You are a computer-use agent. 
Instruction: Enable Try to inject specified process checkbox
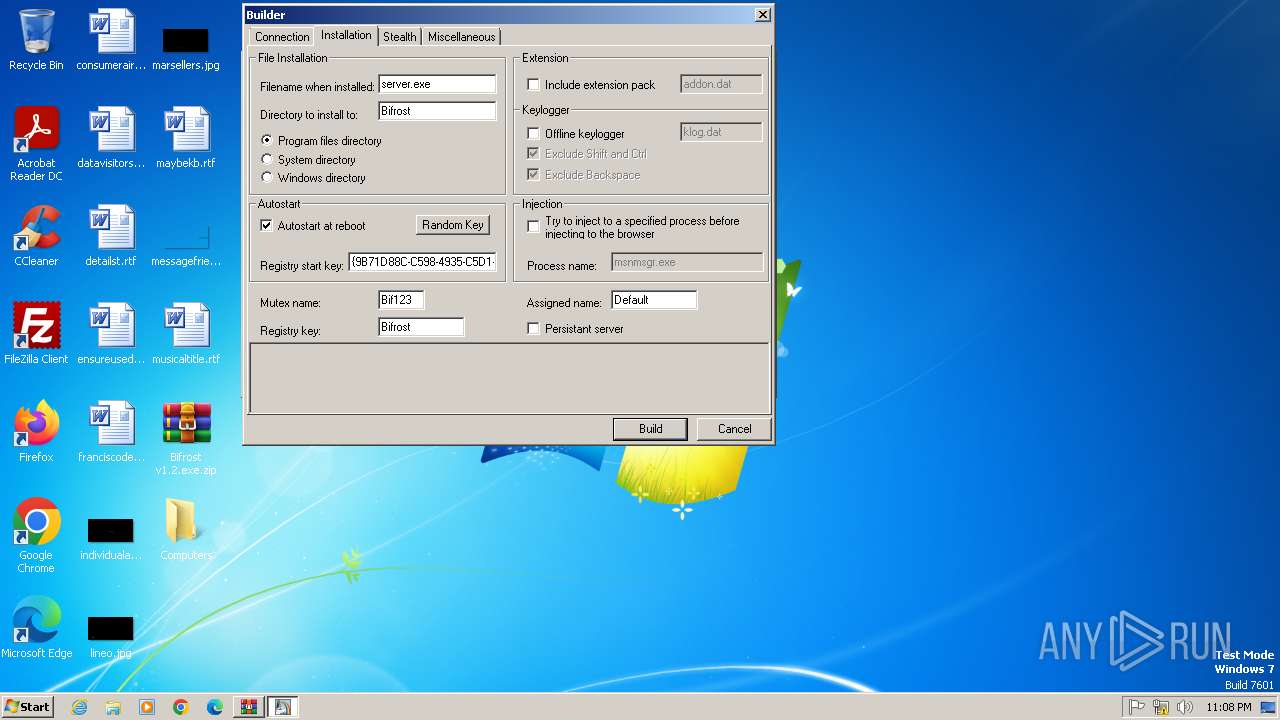(x=534, y=227)
